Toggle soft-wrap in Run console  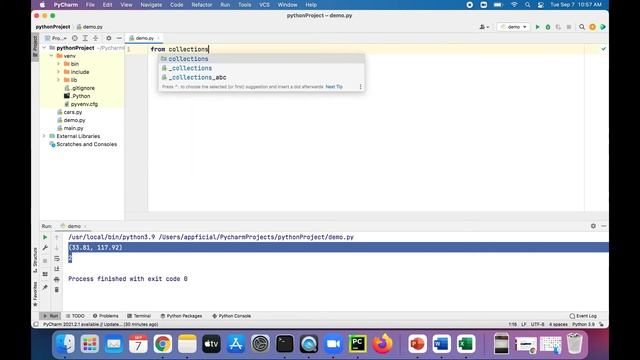[57, 258]
